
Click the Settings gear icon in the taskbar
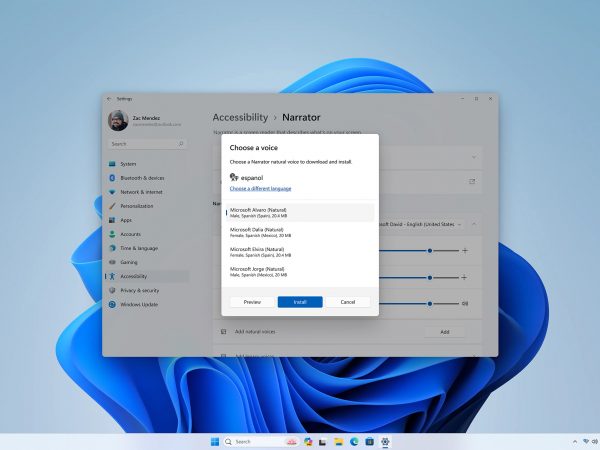click(385, 442)
